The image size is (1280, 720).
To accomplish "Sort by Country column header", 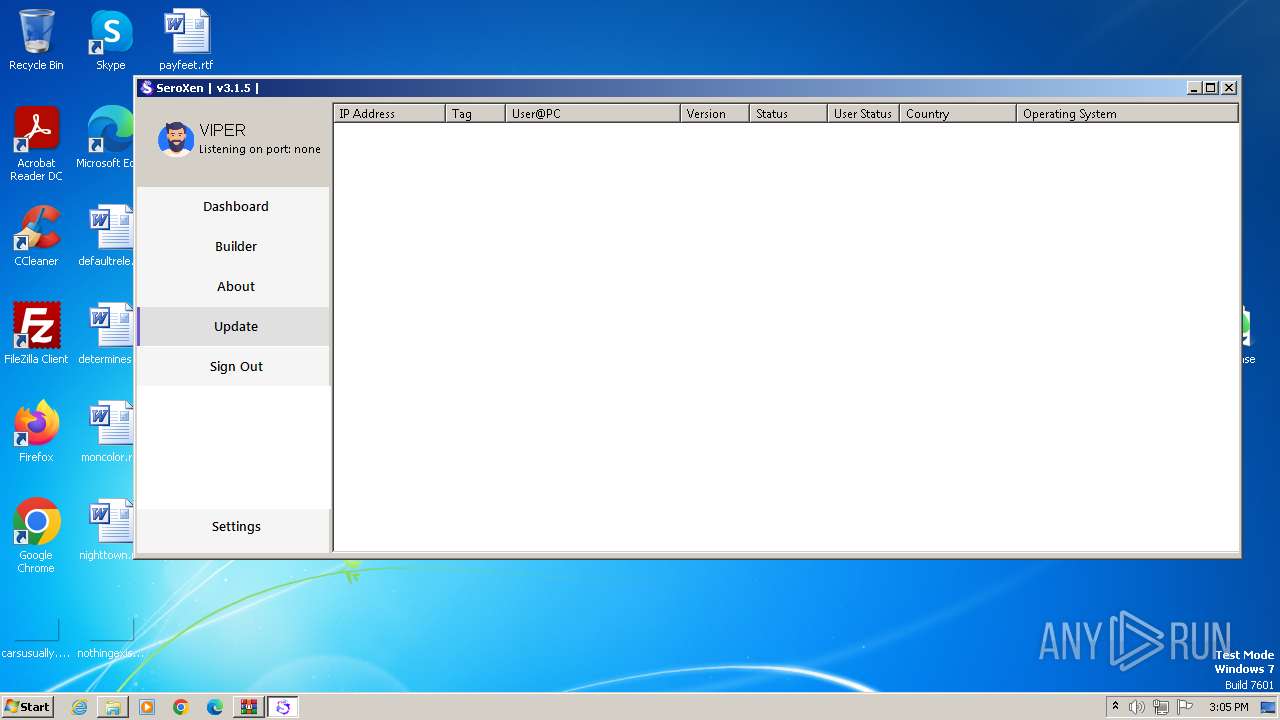I will point(958,113).
